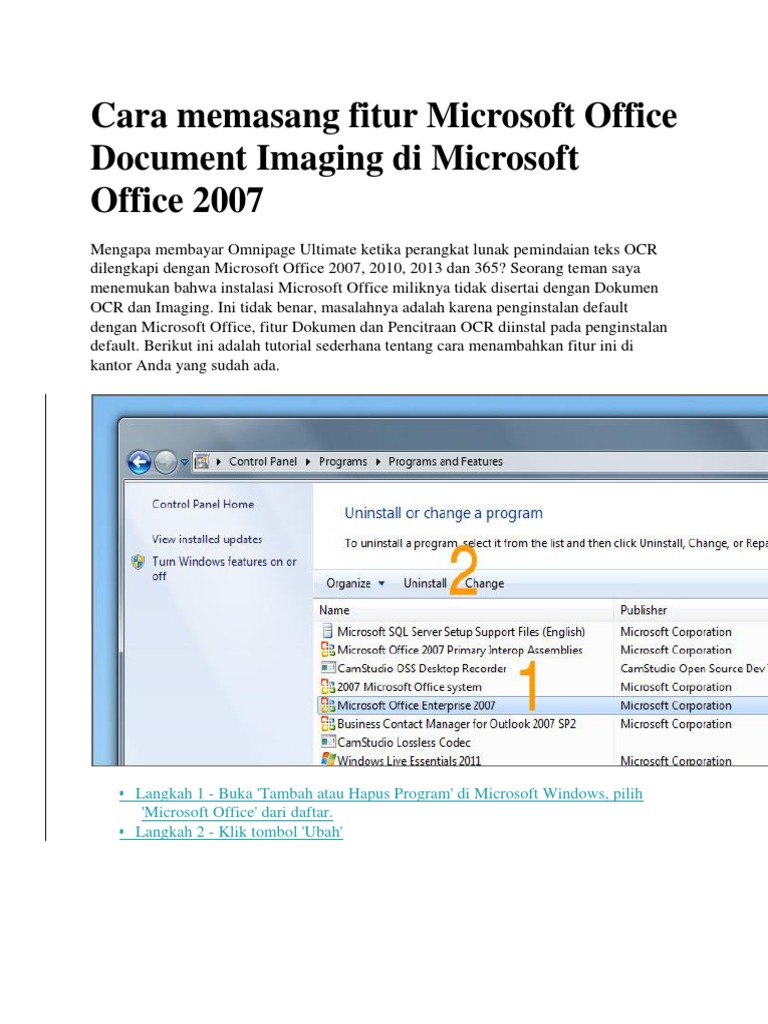Open the recent pages dropdown arrow
Image resolution: width=768 pixels, height=1024 pixels.
(184, 462)
